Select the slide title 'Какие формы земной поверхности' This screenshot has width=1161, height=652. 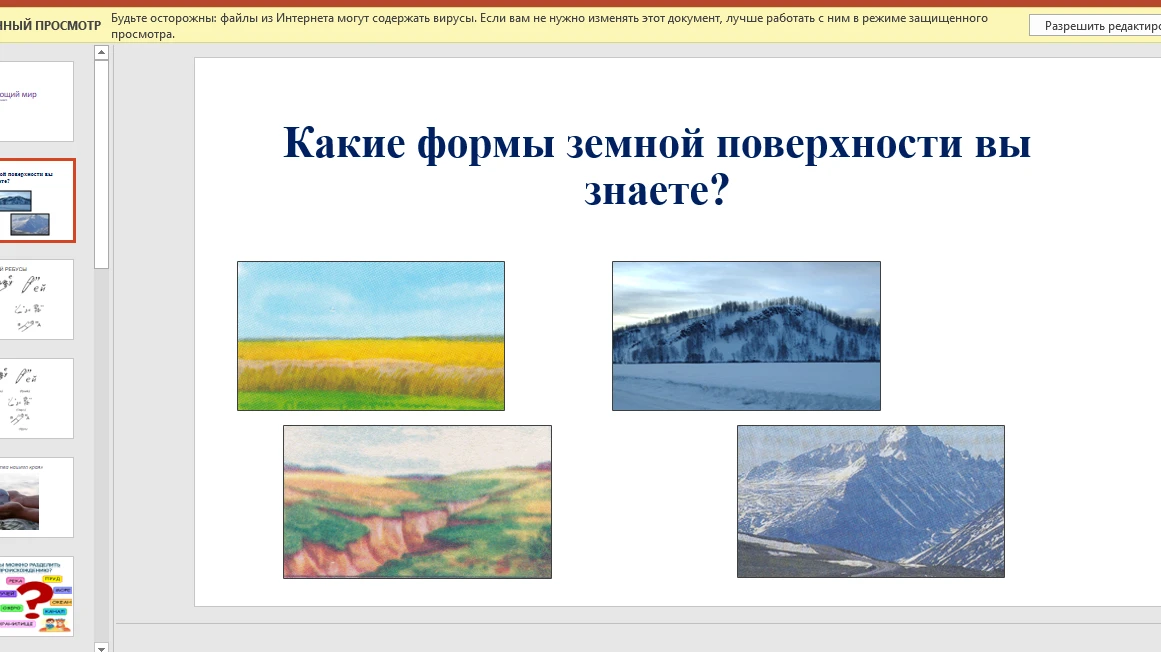point(657,166)
